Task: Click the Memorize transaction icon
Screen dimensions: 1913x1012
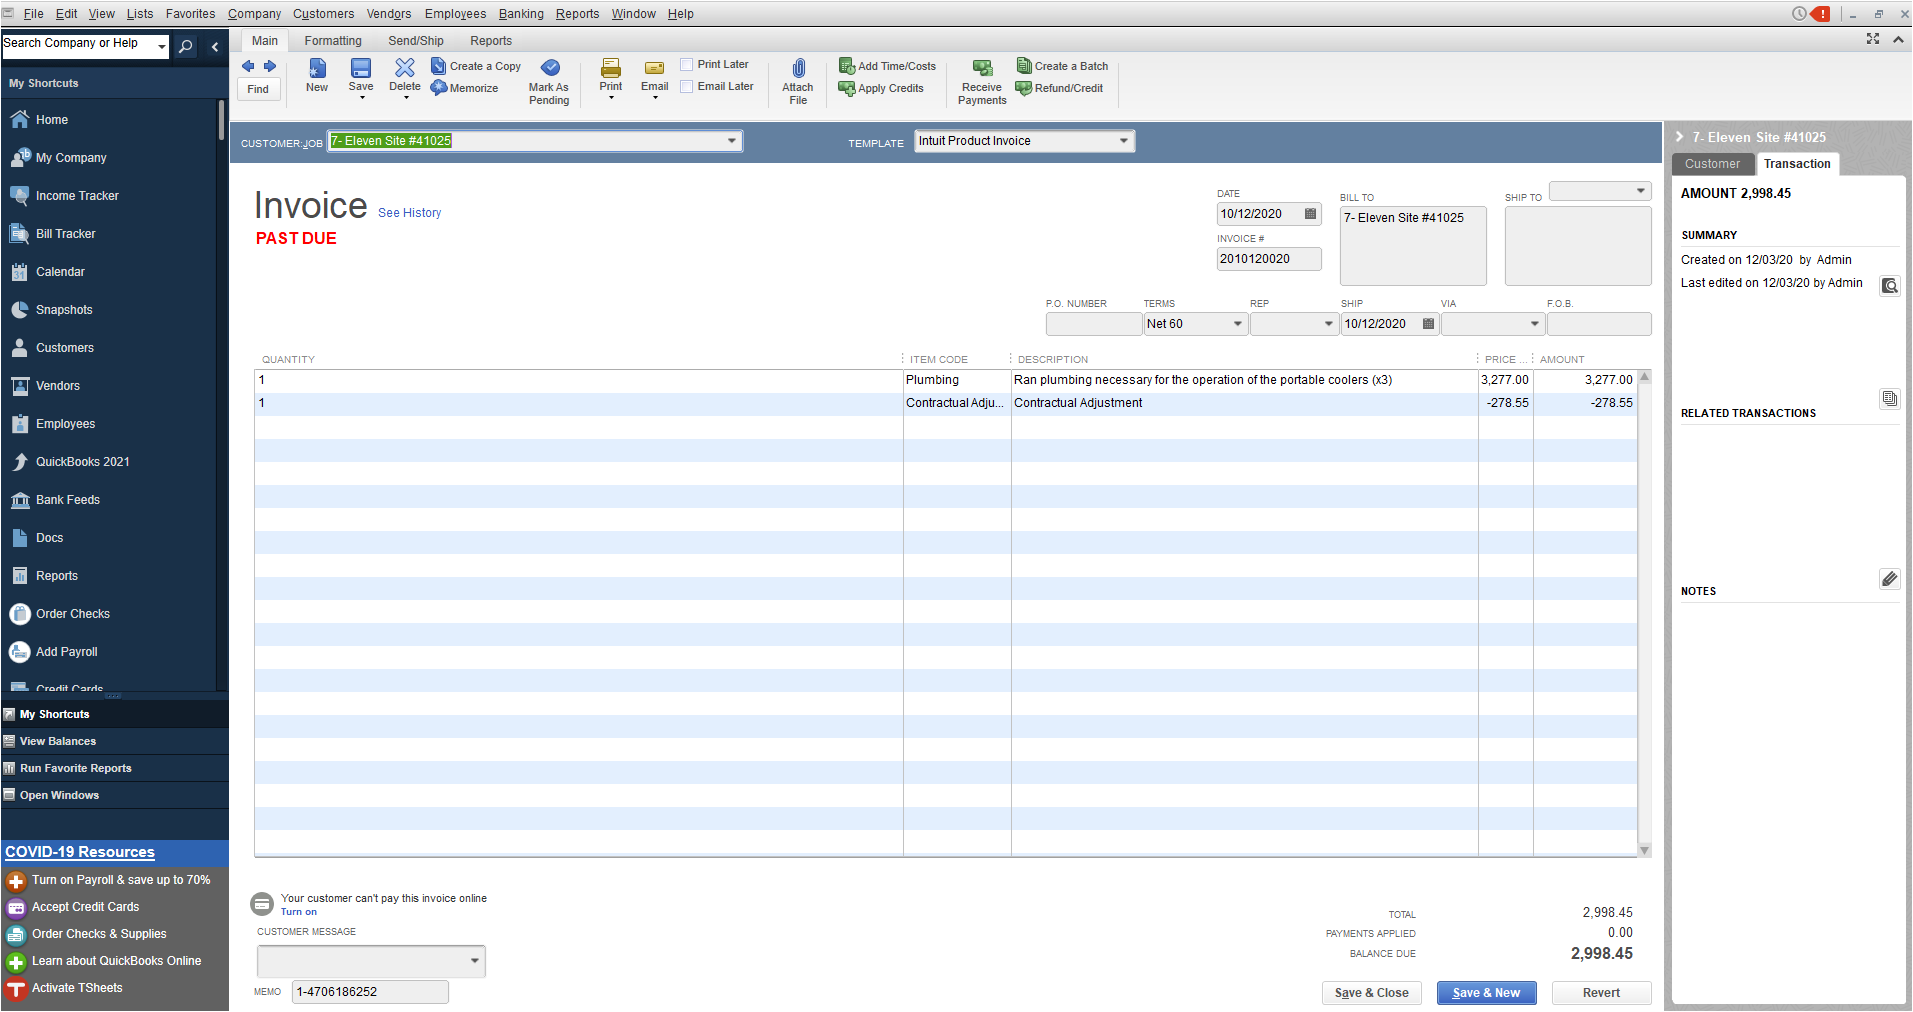Action: click(439, 88)
